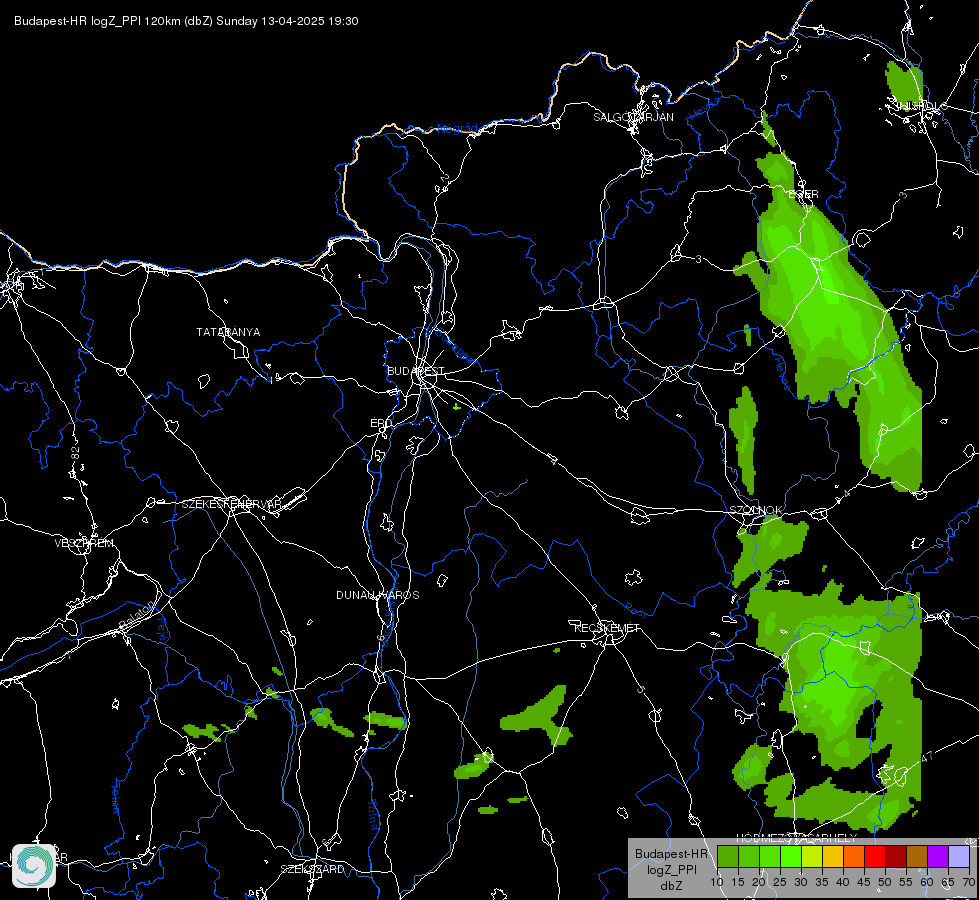This screenshot has width=979, height=900.
Task: Click road number 47 label
Action: pyautogui.click(x=927, y=757)
